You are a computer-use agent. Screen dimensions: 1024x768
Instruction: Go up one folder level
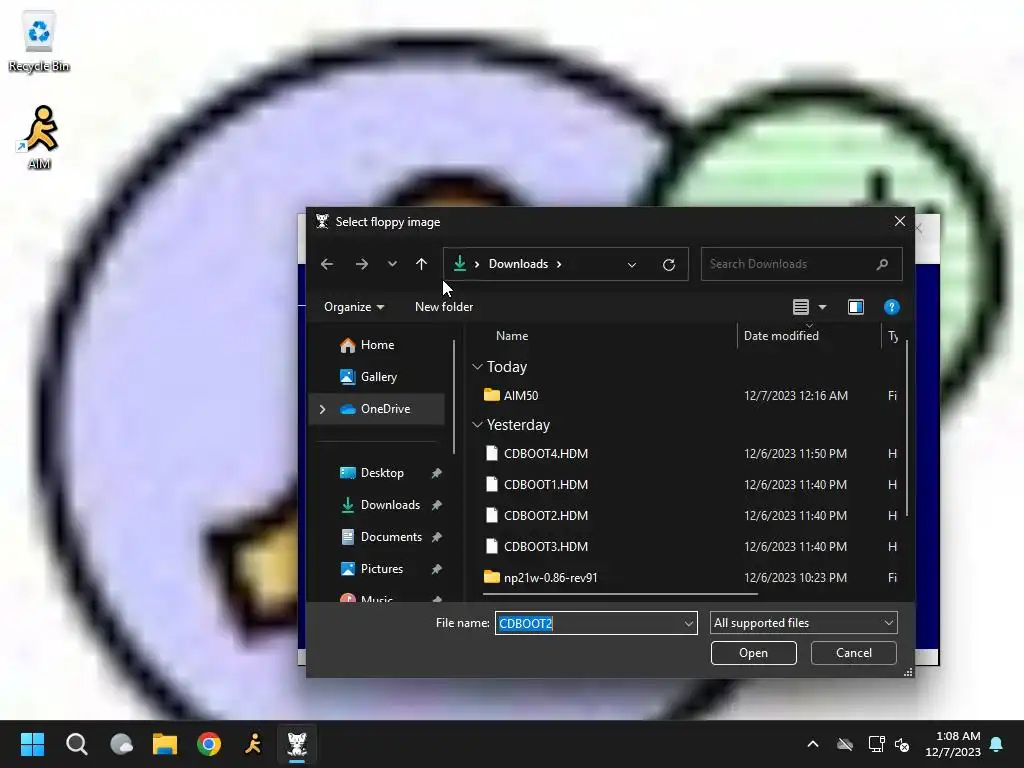click(421, 264)
